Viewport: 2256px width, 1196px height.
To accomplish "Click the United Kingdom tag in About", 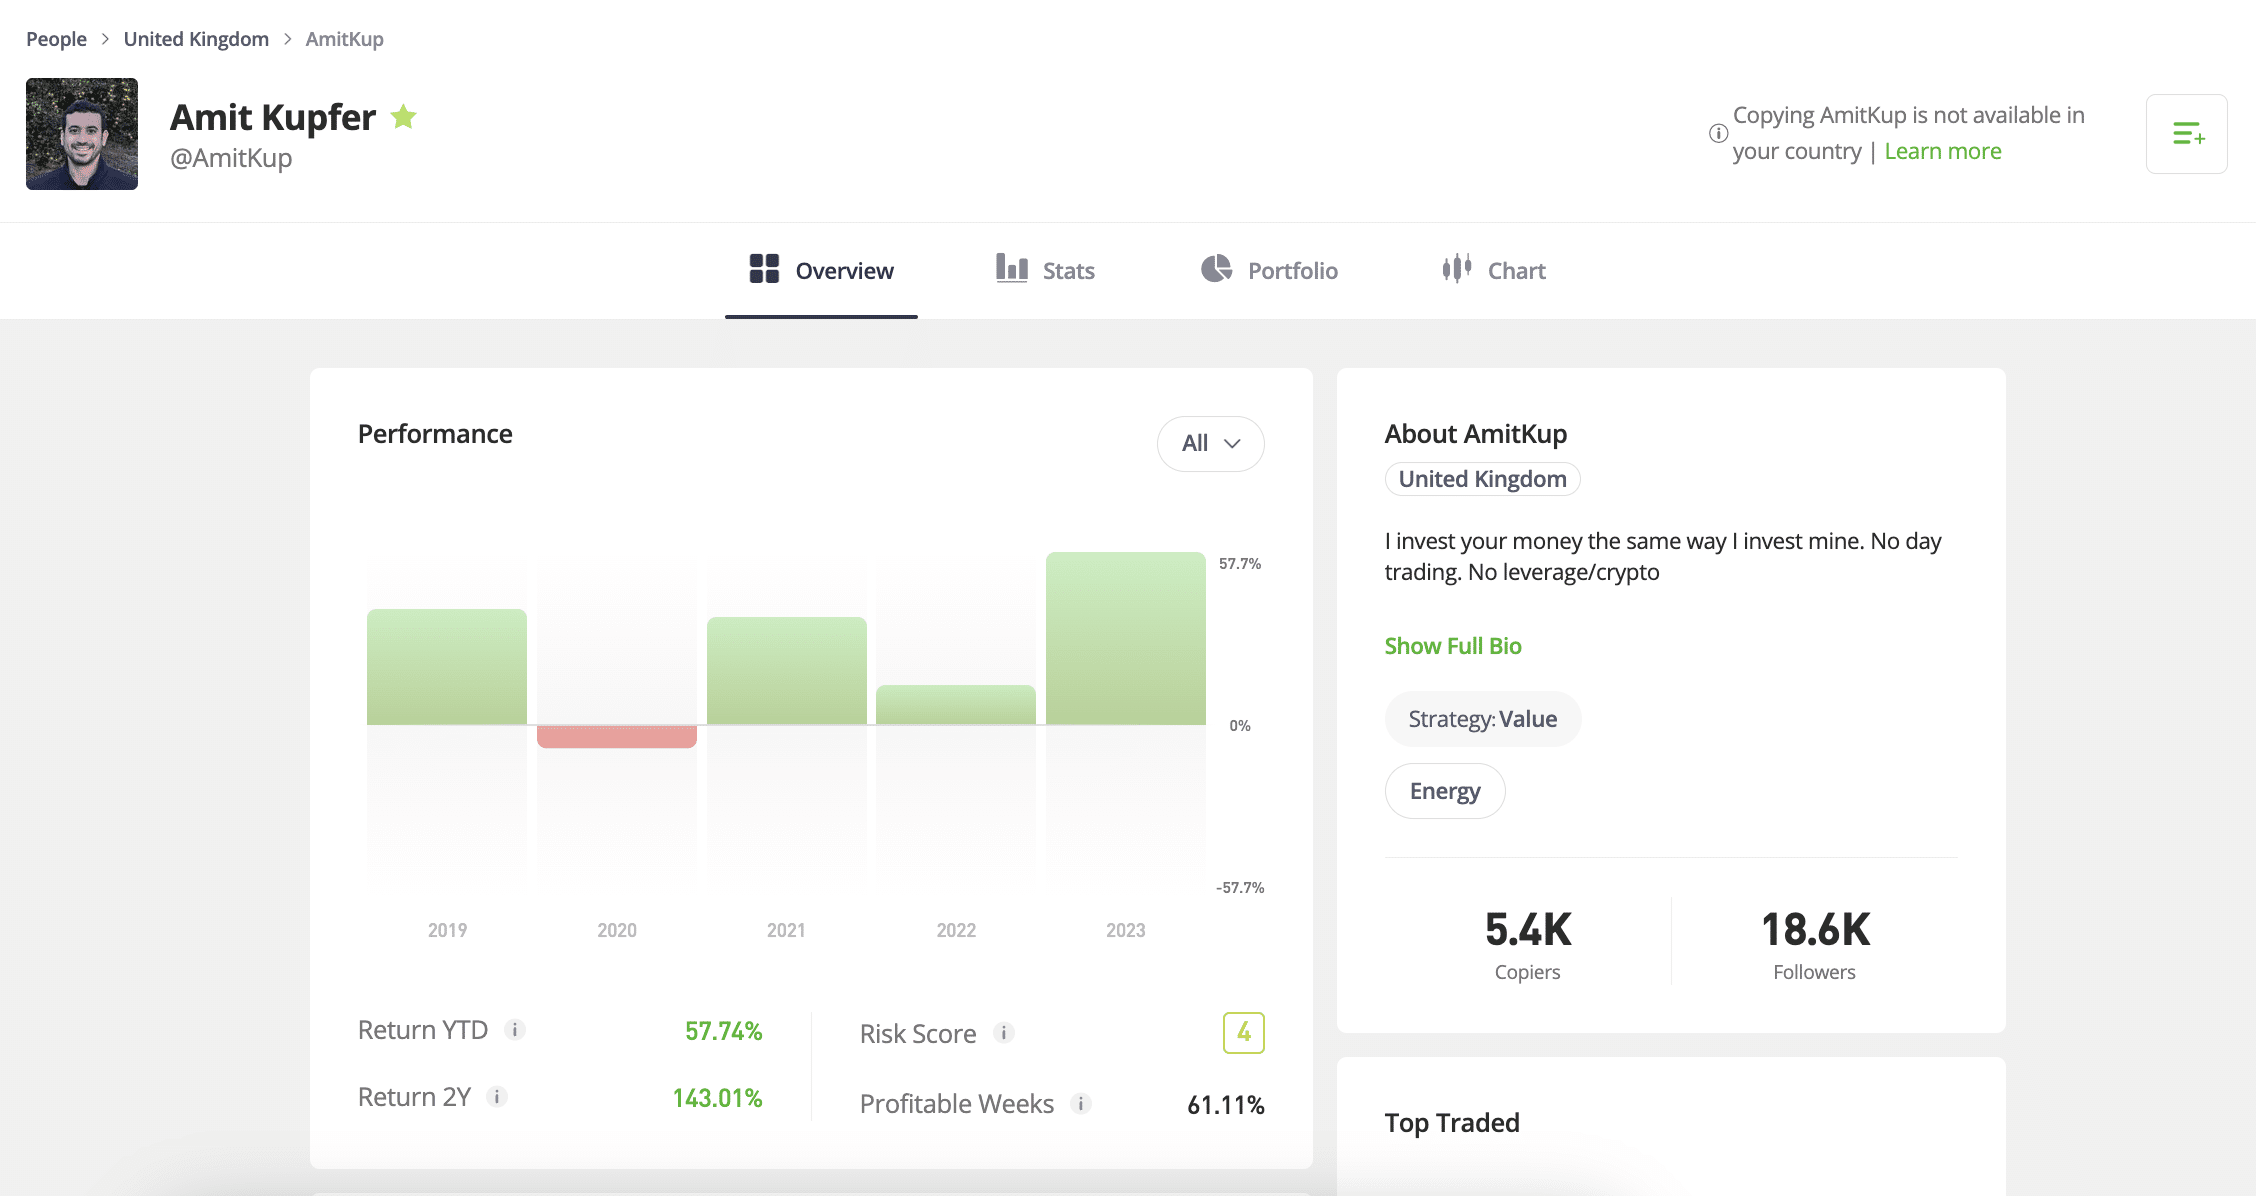I will [x=1482, y=479].
